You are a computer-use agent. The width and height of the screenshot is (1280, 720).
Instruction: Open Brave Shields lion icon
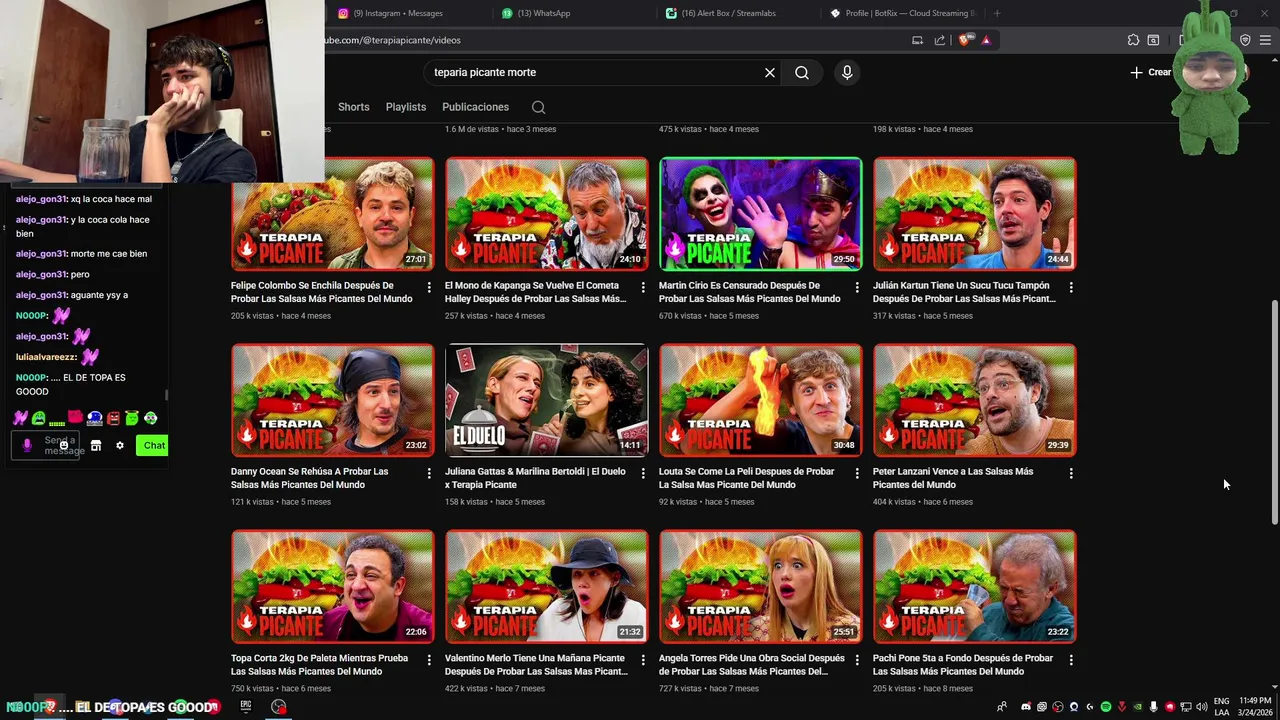964,40
